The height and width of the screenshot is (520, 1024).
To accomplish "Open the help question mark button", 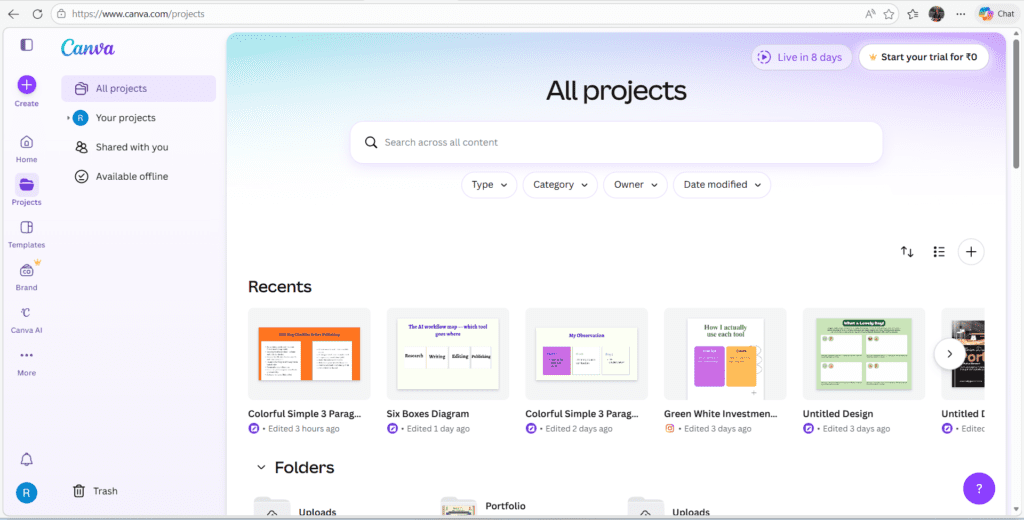I will [979, 489].
